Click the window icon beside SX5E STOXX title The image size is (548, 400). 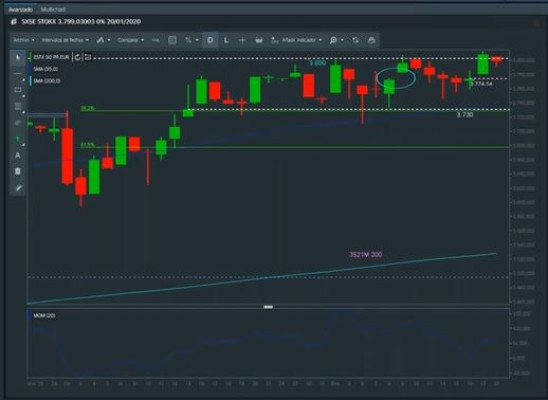pyautogui.click(x=14, y=22)
